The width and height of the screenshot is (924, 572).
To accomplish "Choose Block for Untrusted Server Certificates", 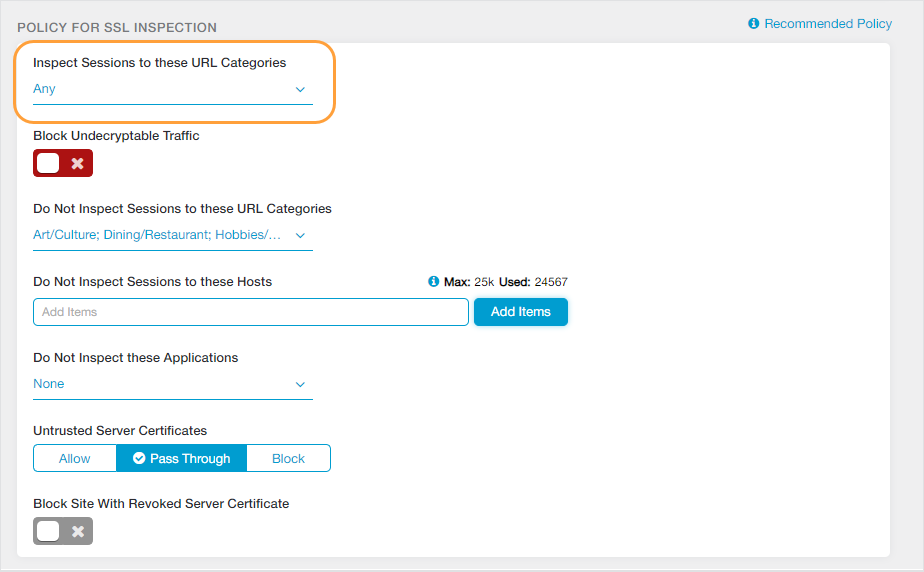I will pyautogui.click(x=288, y=458).
